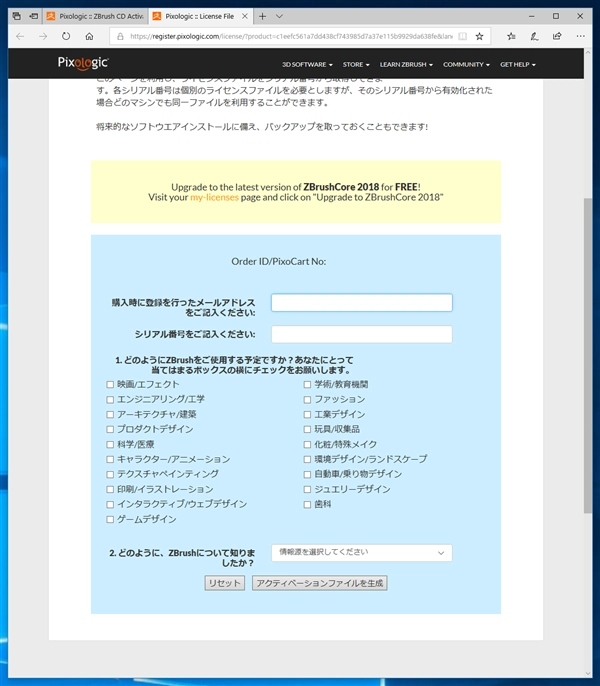Maximize the browser window
This screenshot has width=600, height=686.
coord(556,16)
